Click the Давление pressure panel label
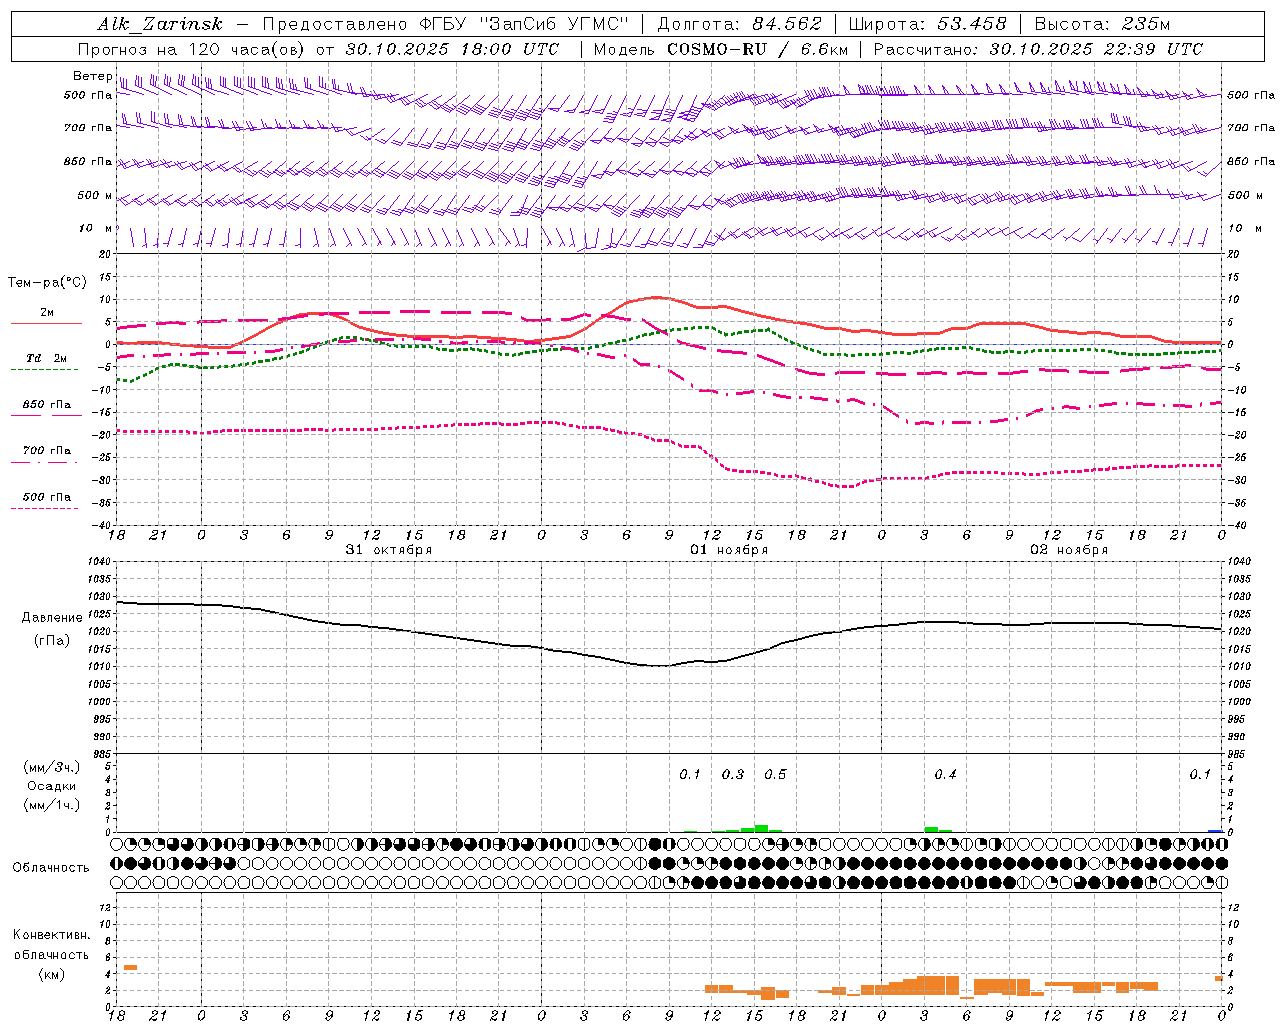The height and width of the screenshot is (1024, 1280). point(52,618)
